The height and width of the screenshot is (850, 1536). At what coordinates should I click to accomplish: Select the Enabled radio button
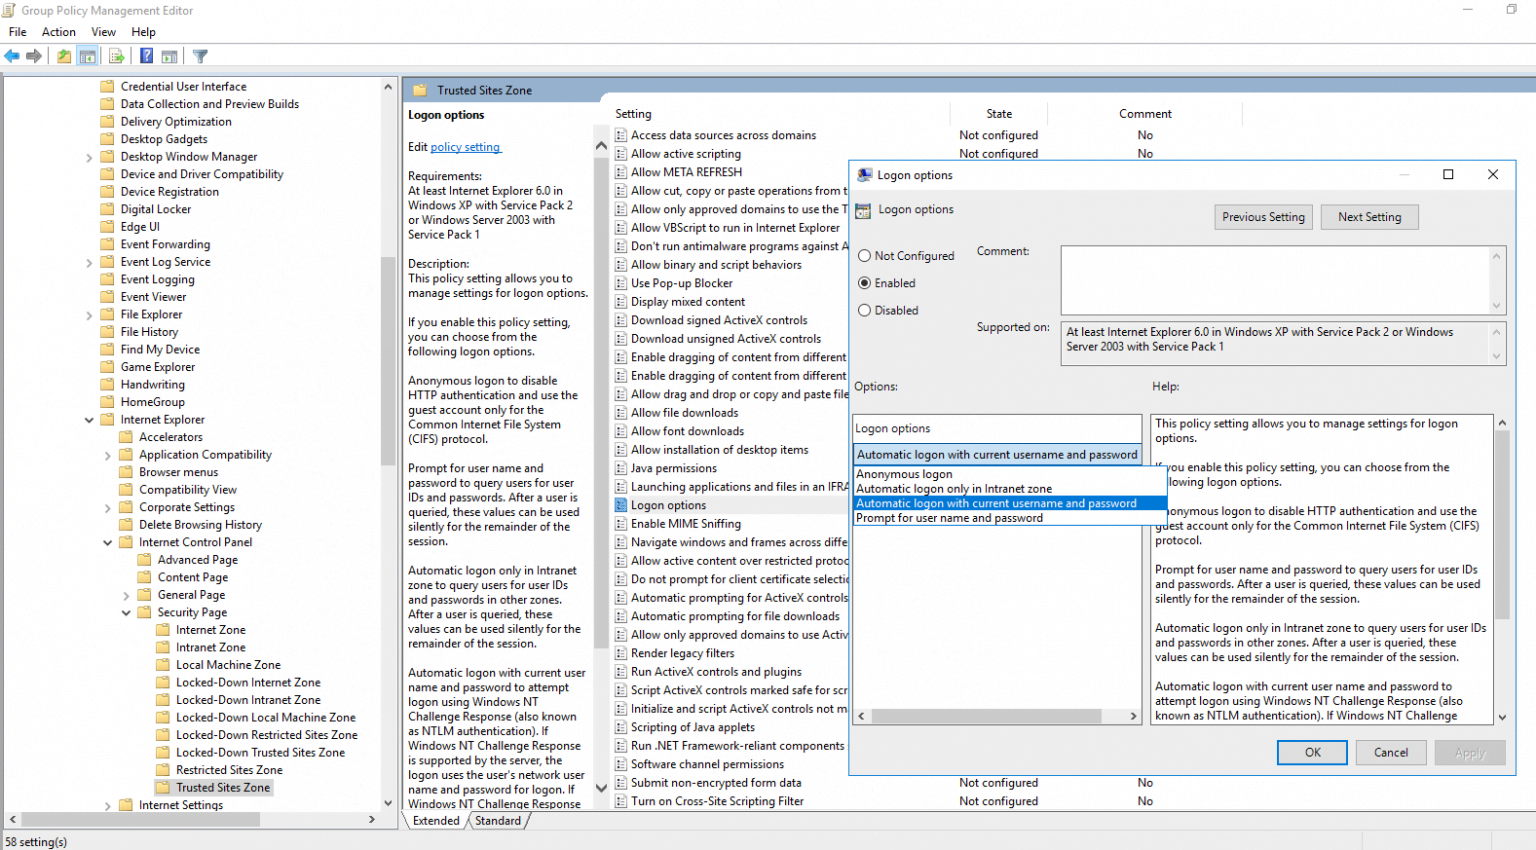click(864, 283)
